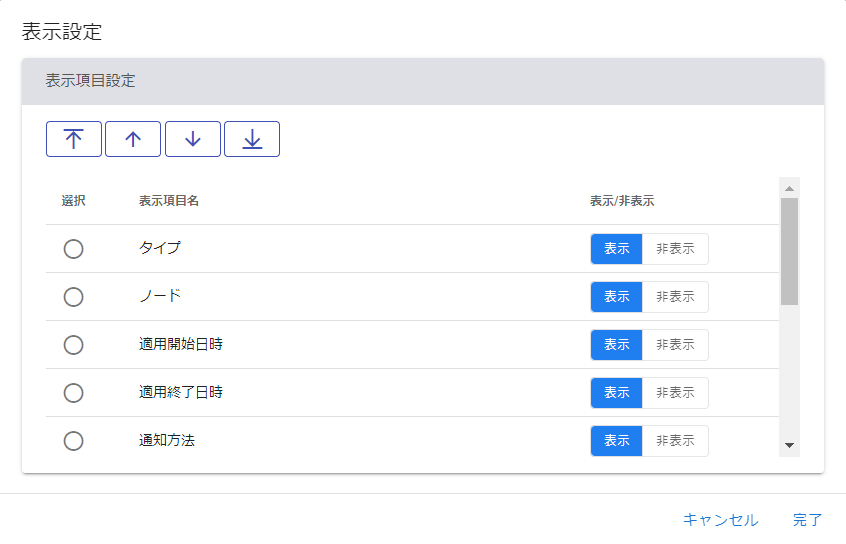Choose the 適用開始日時 radio button

pos(73,345)
